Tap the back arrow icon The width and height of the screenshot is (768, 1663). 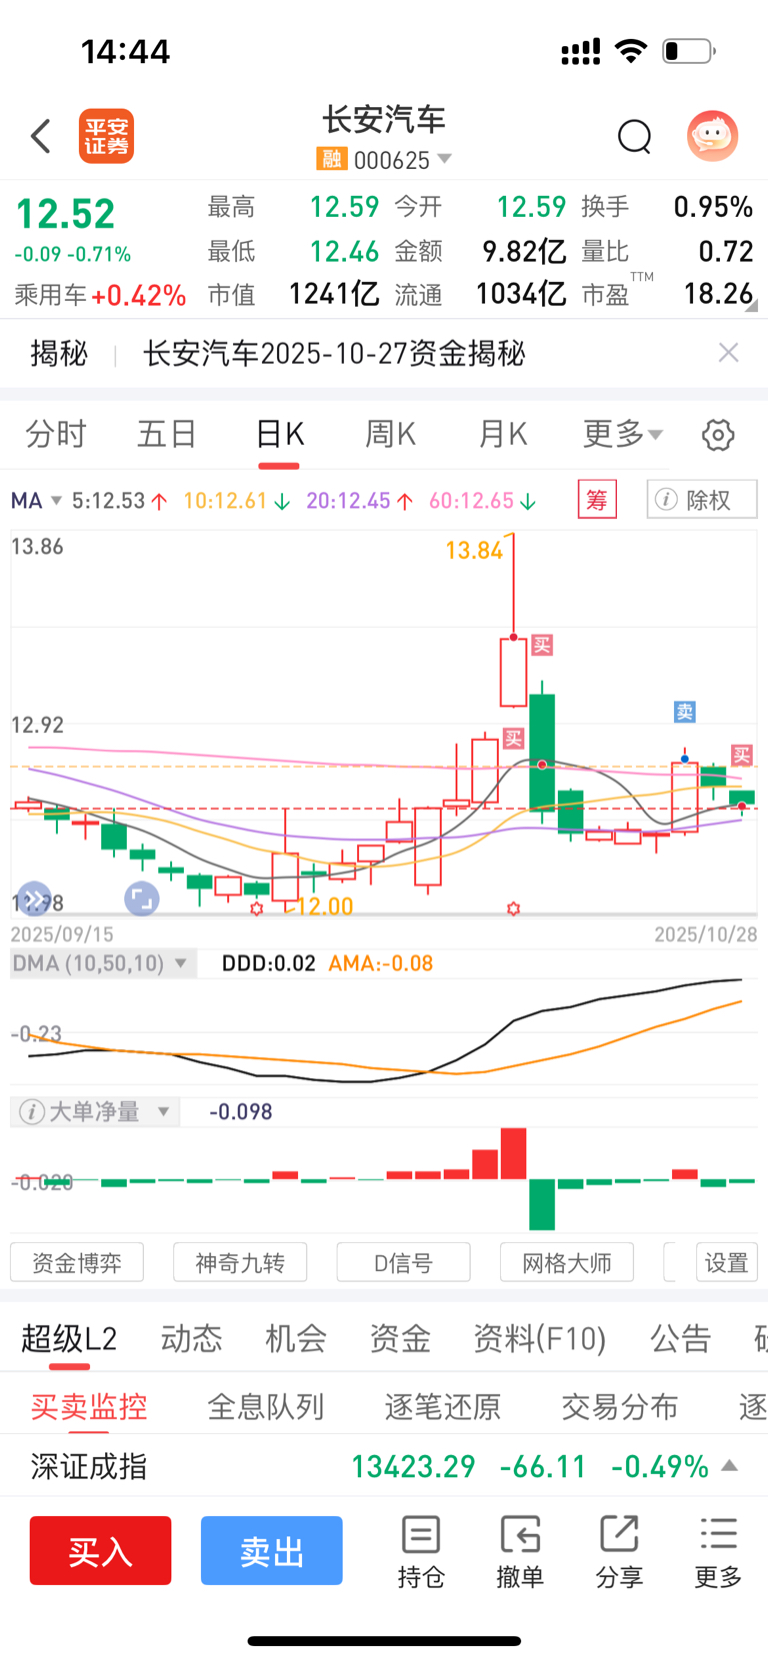tap(41, 136)
